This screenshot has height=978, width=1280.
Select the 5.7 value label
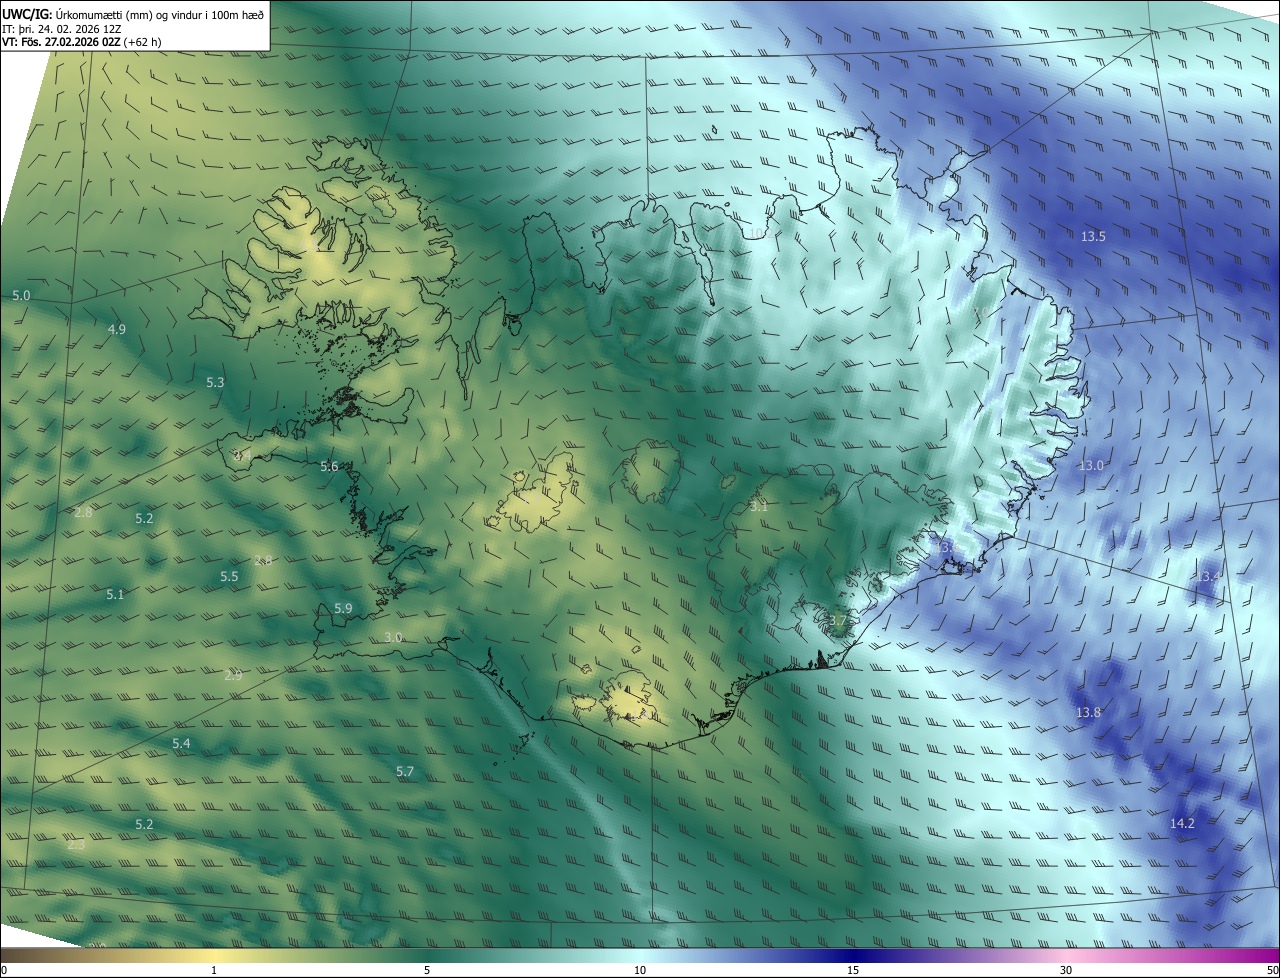pos(404,771)
